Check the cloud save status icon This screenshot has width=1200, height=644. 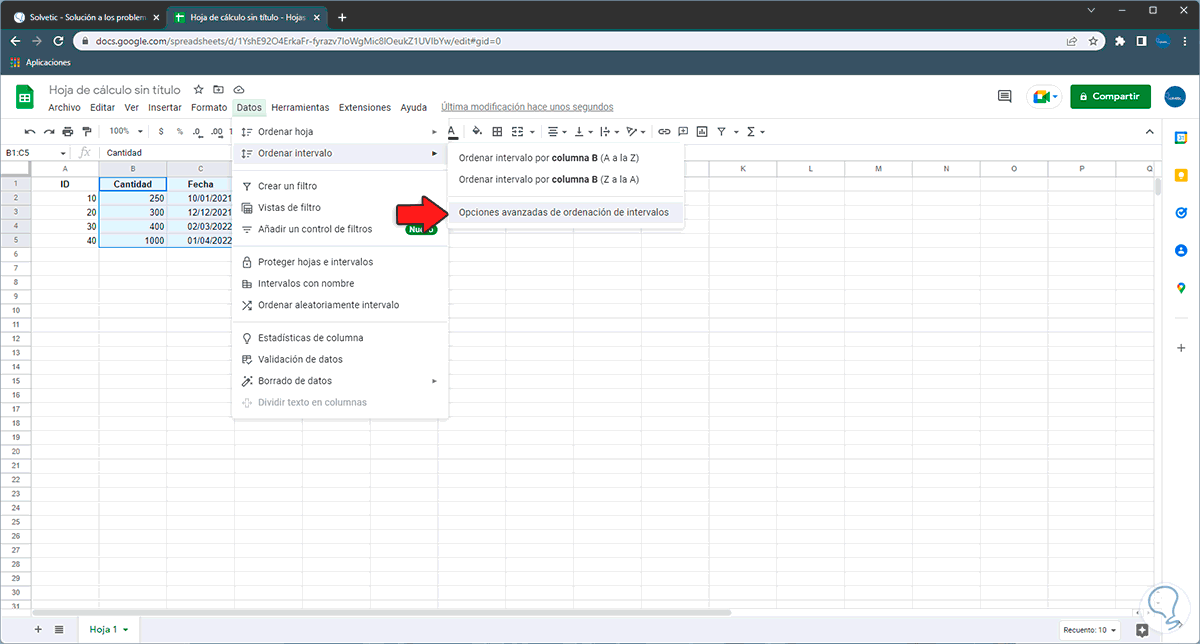(239, 90)
